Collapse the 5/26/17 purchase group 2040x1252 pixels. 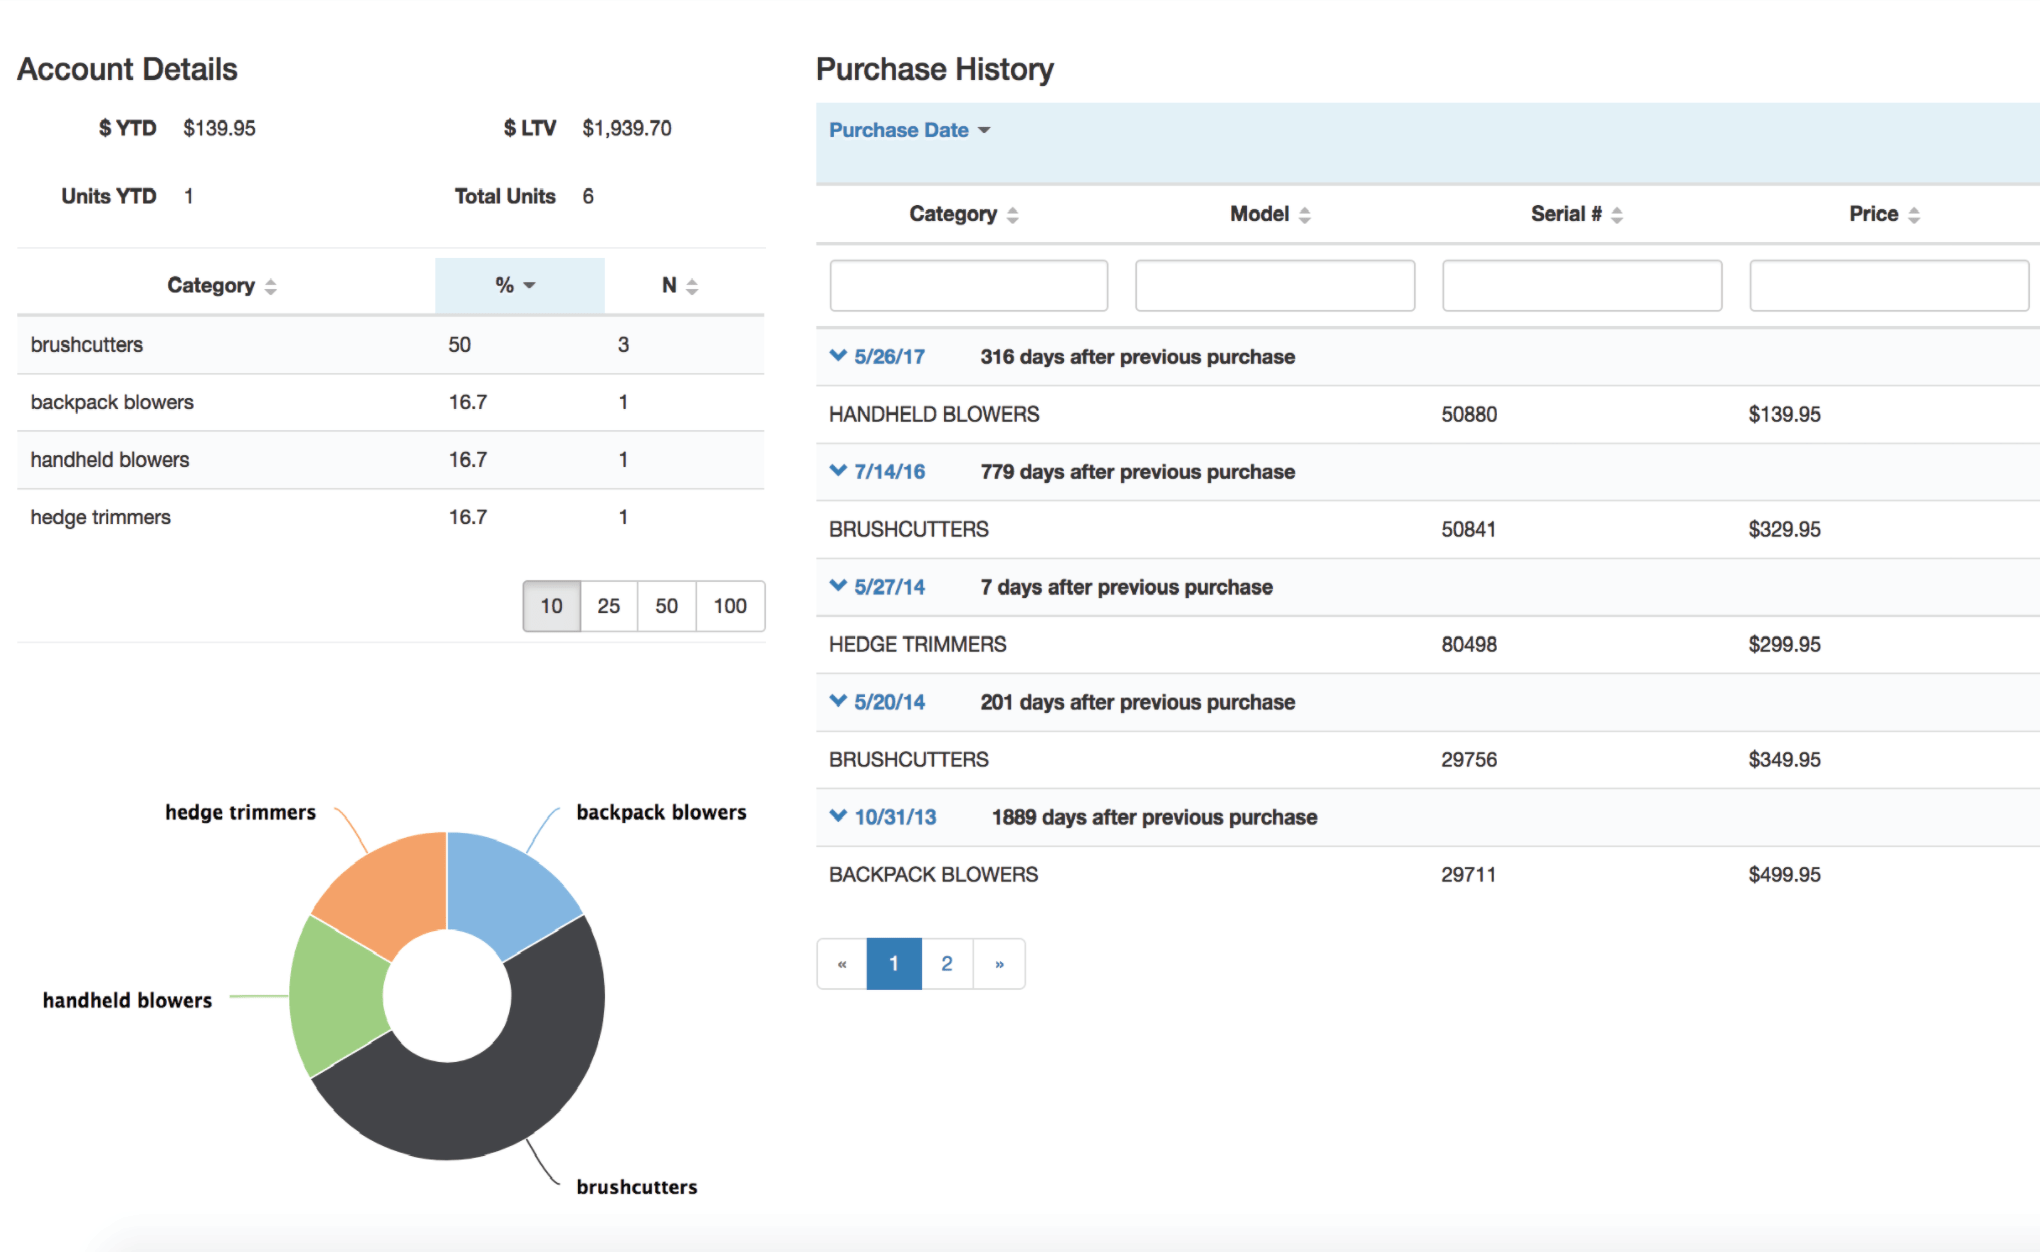[x=838, y=356]
